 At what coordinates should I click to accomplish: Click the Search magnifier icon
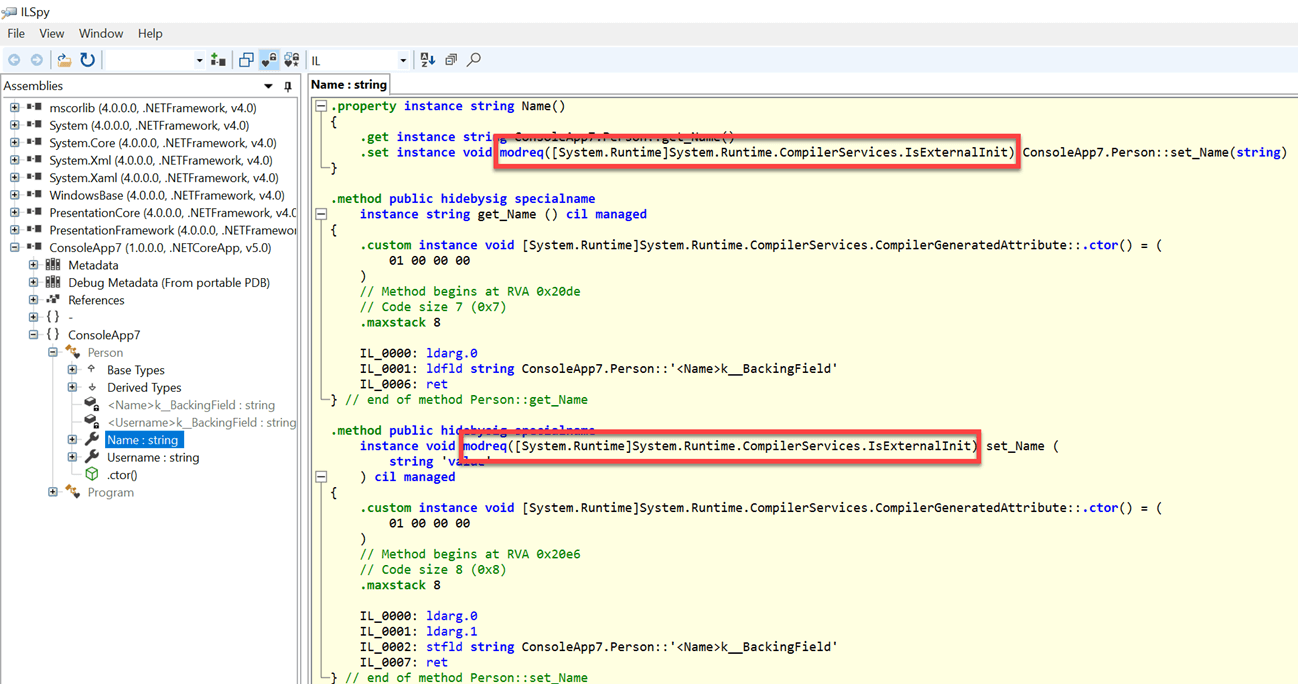(x=474, y=60)
